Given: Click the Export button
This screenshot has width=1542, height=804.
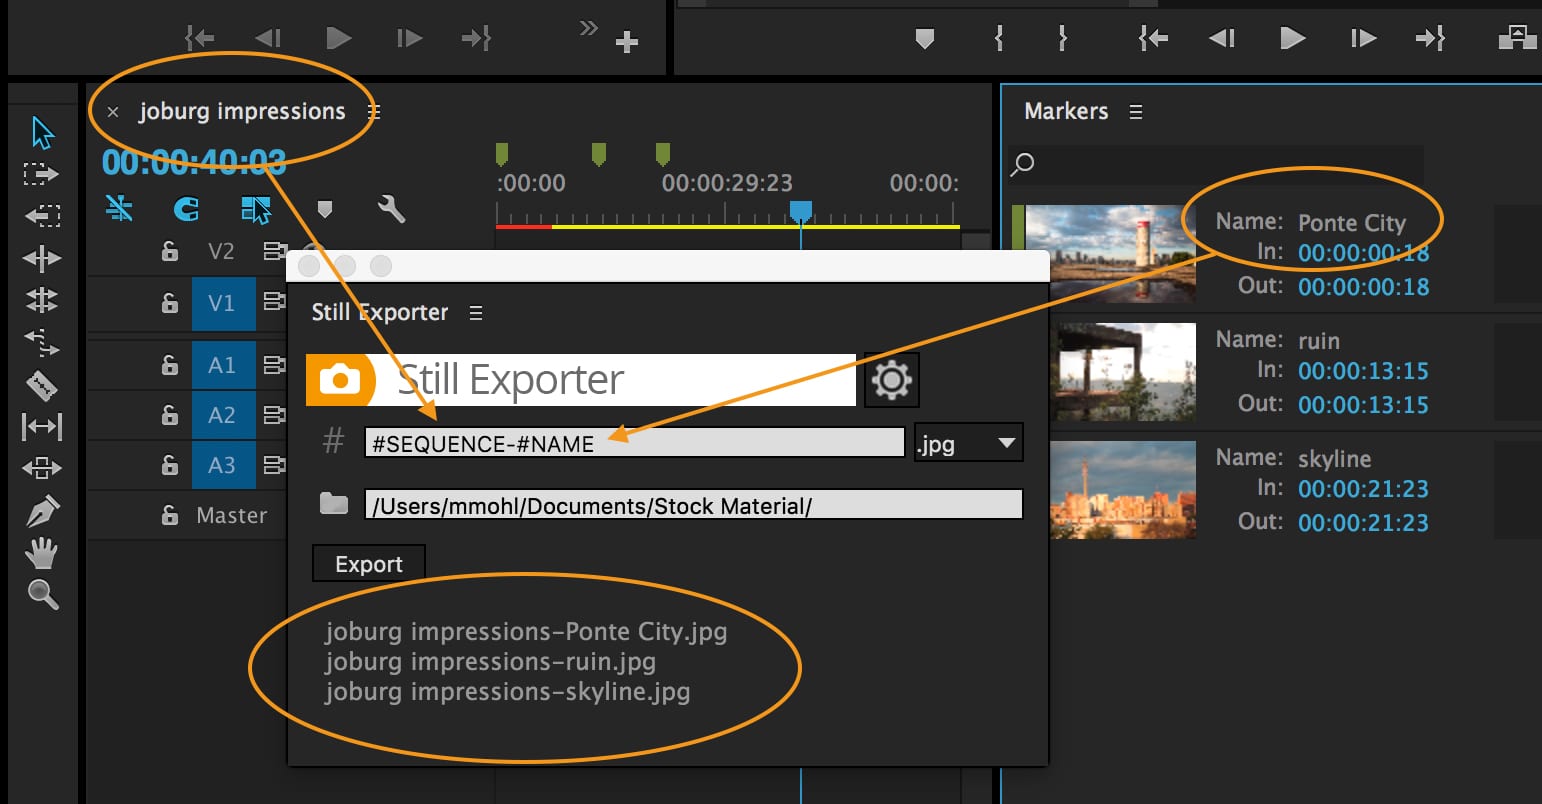Looking at the screenshot, I should 369,564.
